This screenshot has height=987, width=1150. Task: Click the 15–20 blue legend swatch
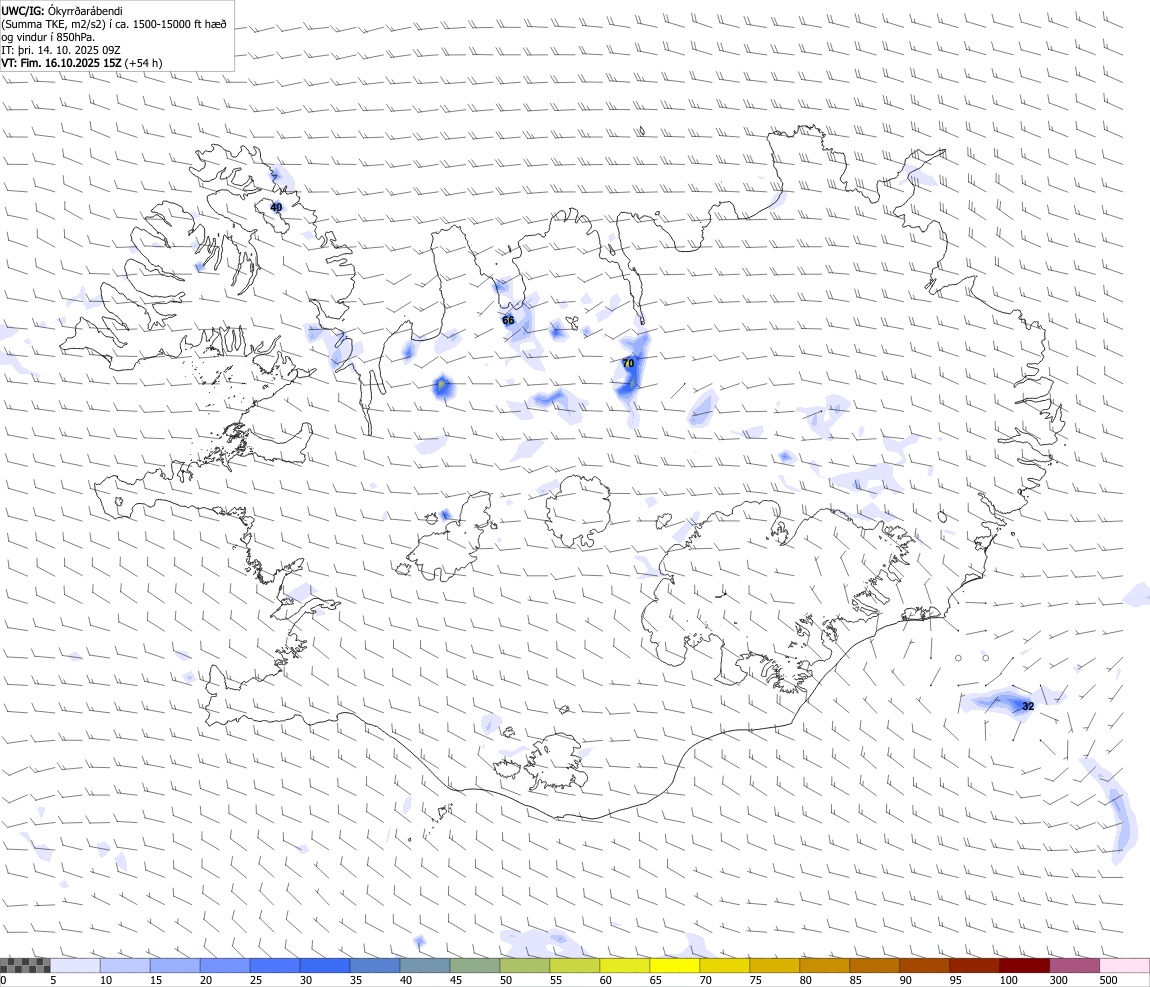pos(175,965)
